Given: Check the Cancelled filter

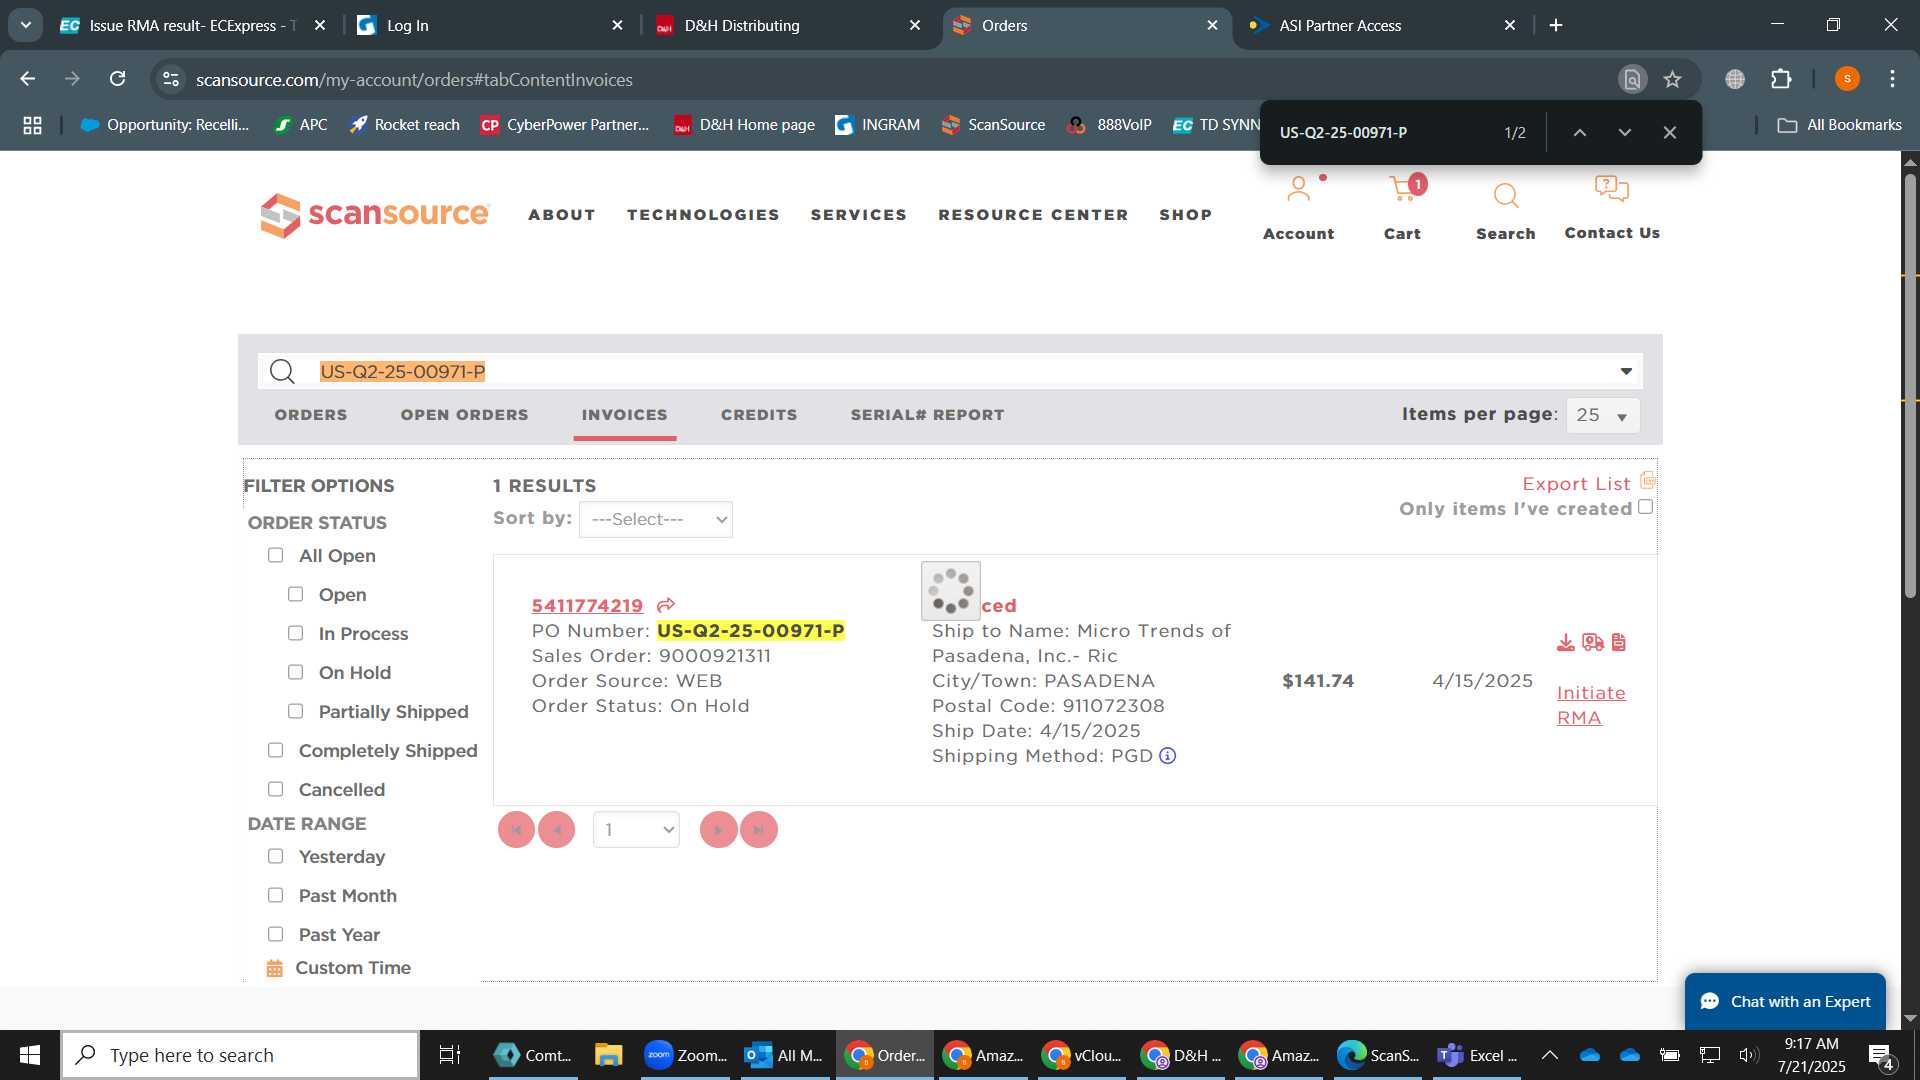Looking at the screenshot, I should (x=276, y=789).
